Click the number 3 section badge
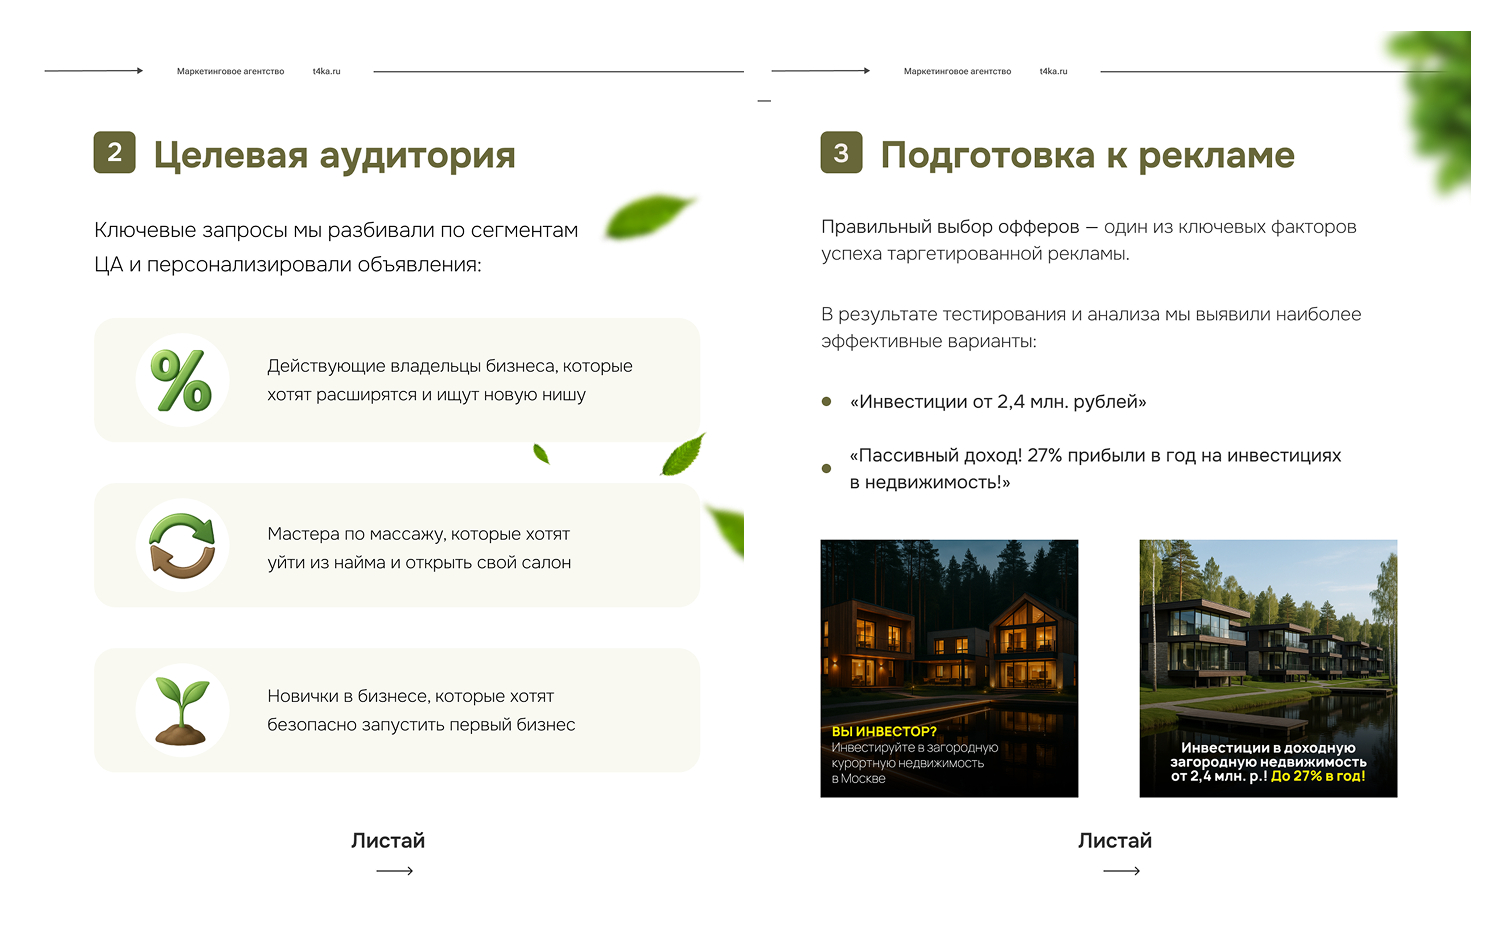The height and width of the screenshot is (936, 1500). click(842, 152)
